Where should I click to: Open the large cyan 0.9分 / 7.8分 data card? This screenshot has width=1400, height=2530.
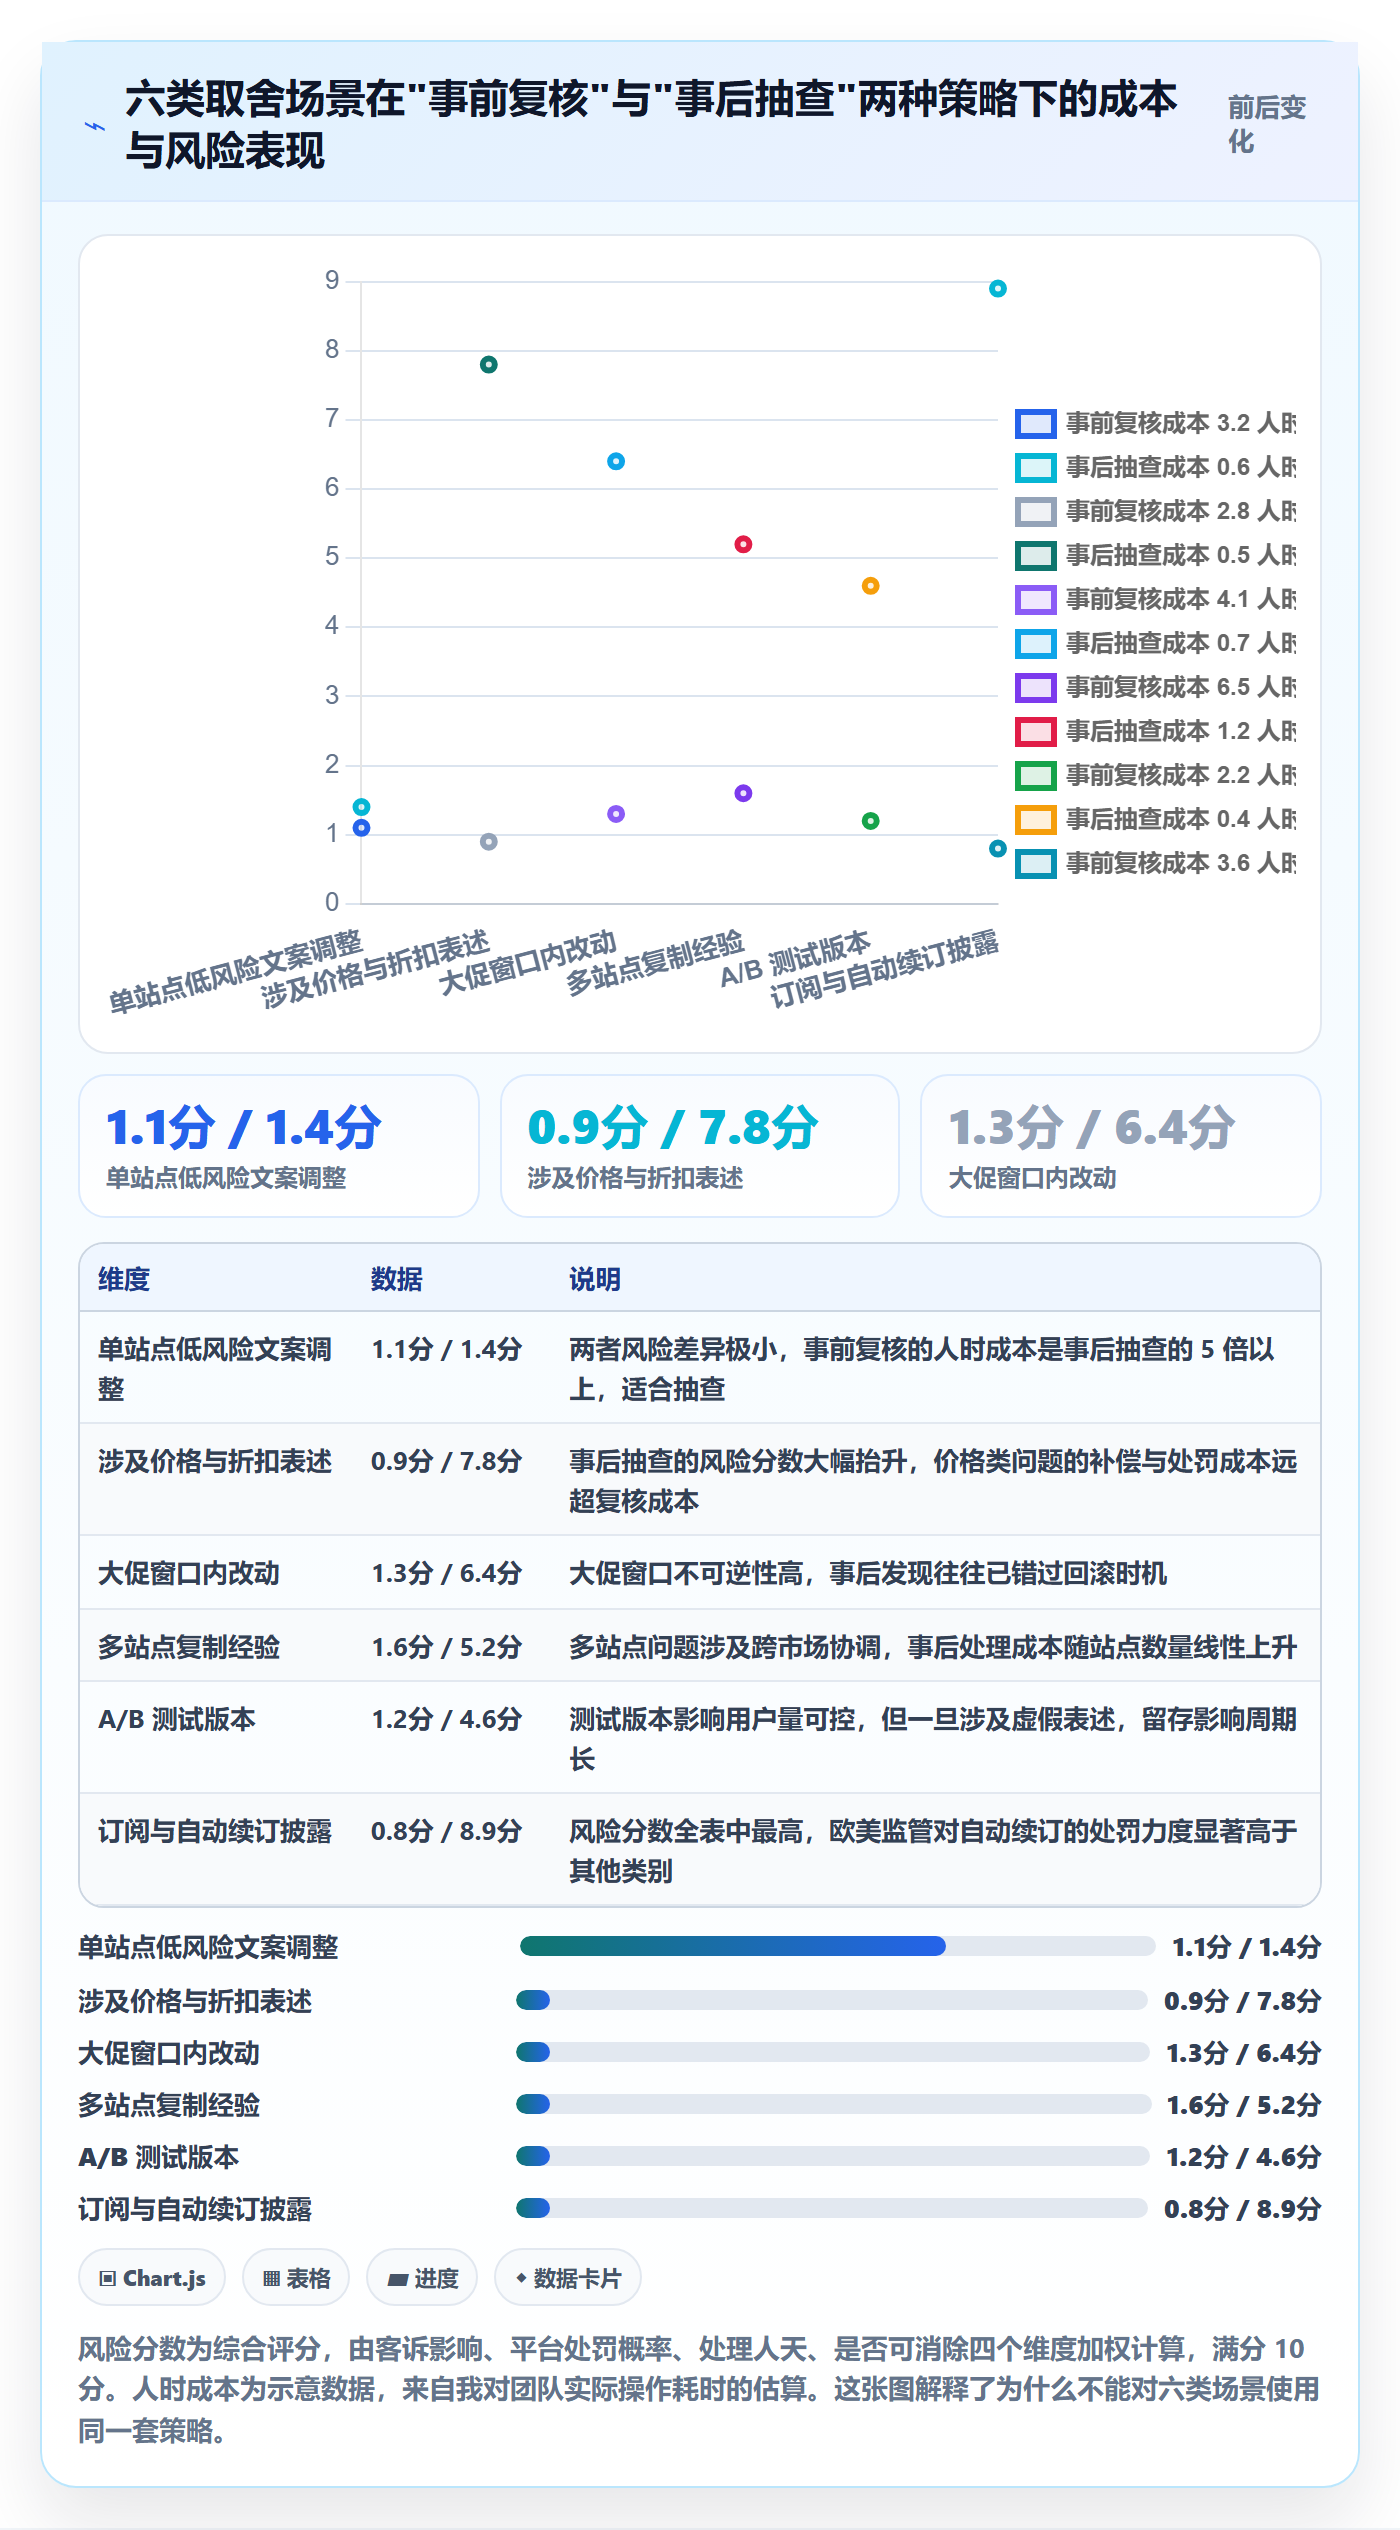700,1146
